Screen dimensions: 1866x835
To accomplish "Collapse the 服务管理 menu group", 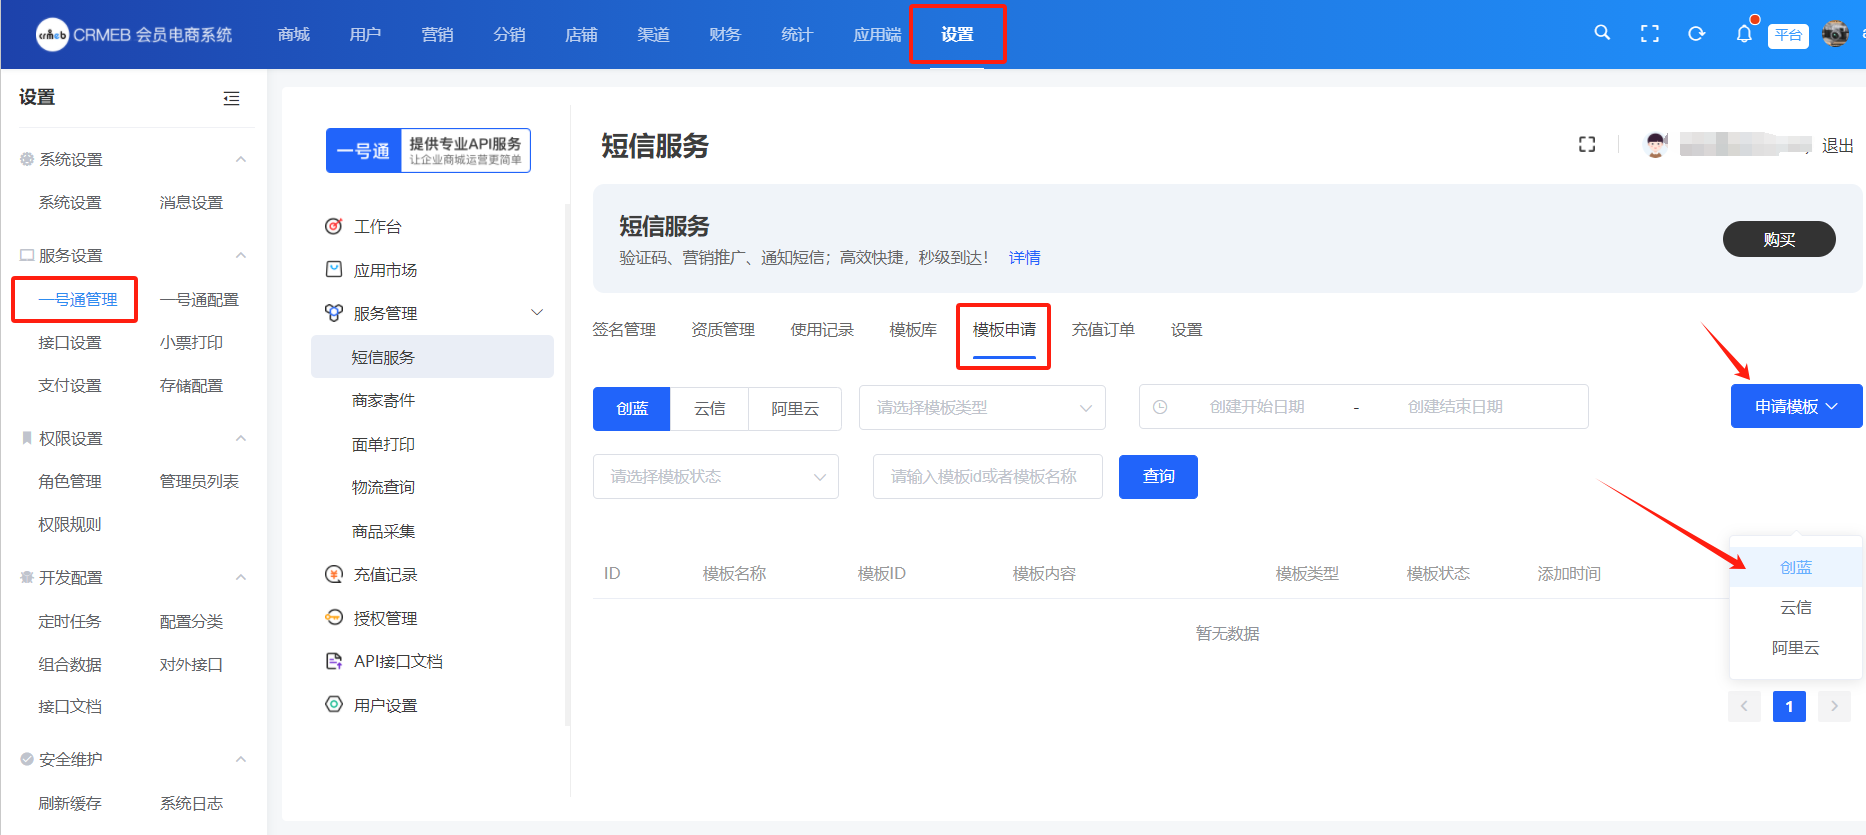I will pos(536,313).
